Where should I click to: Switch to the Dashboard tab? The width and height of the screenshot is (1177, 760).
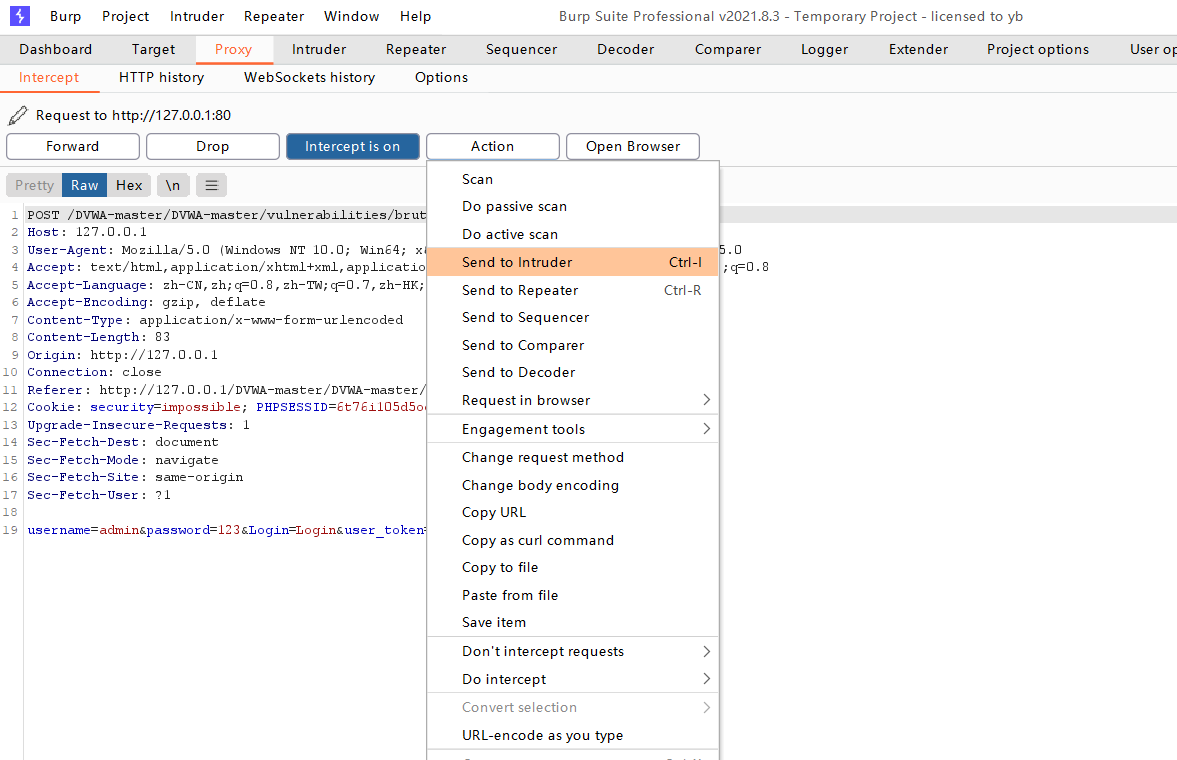pyautogui.click(x=56, y=50)
